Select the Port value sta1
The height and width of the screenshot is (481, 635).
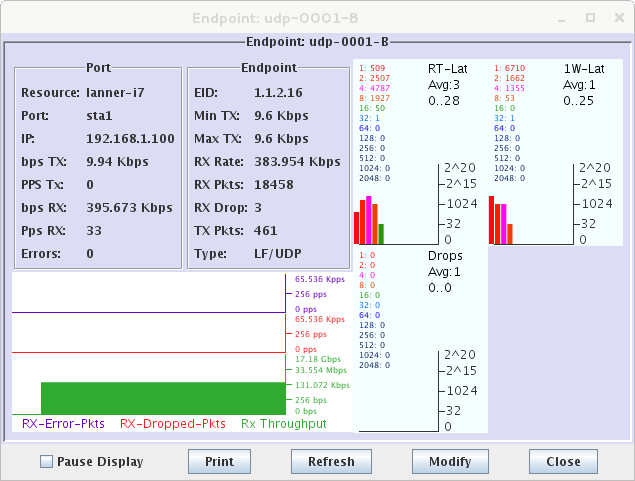pyautogui.click(x=99, y=116)
